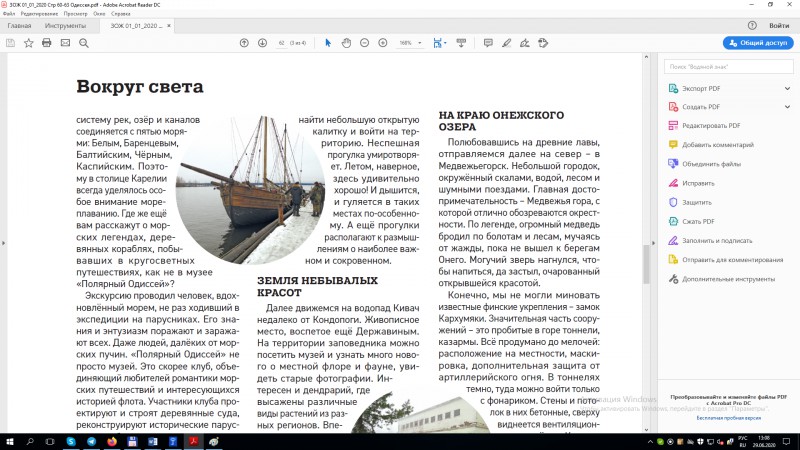This screenshot has width=800, height=450.
Task: Open Добавить комментарий tool
Action: [x=711, y=145]
